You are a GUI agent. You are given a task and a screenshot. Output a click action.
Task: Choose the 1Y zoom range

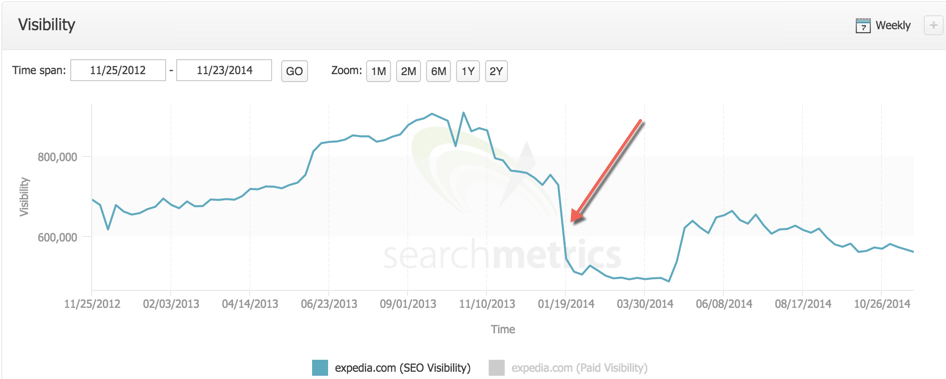(x=468, y=71)
